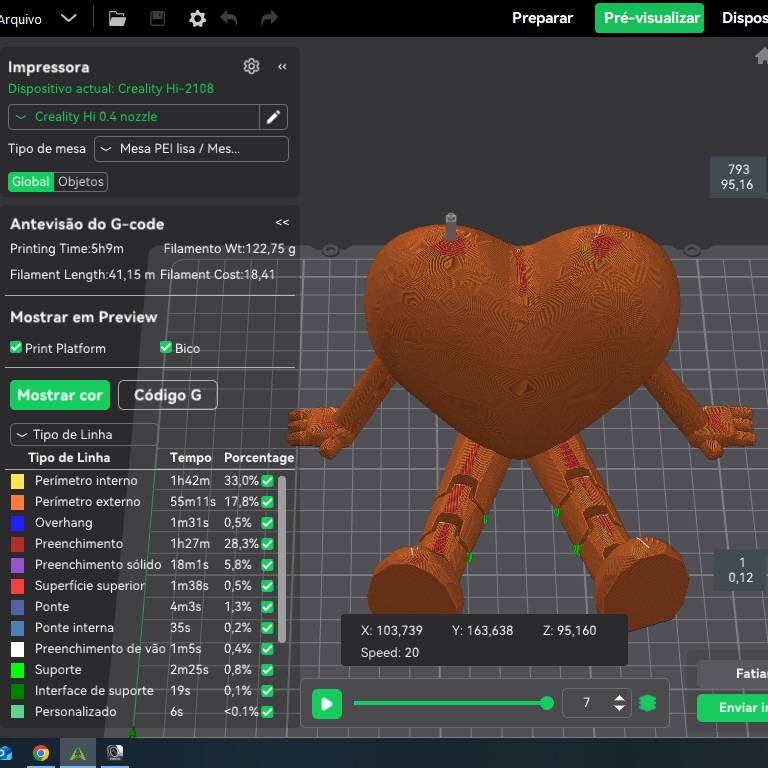
Task: Open Google Chrome from the taskbar
Action: pyautogui.click(x=41, y=753)
